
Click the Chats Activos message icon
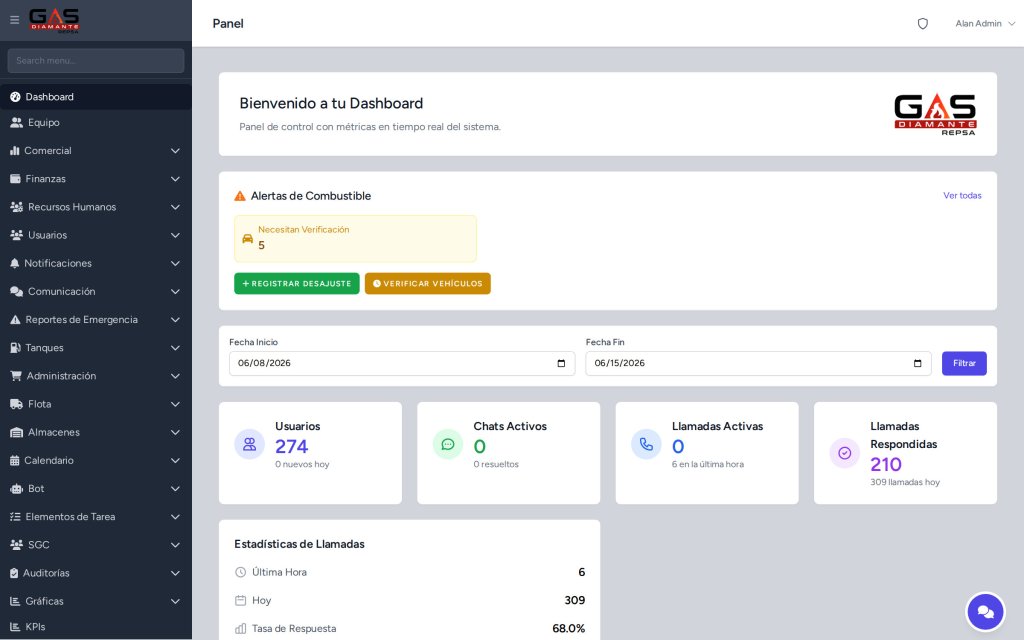[448, 444]
